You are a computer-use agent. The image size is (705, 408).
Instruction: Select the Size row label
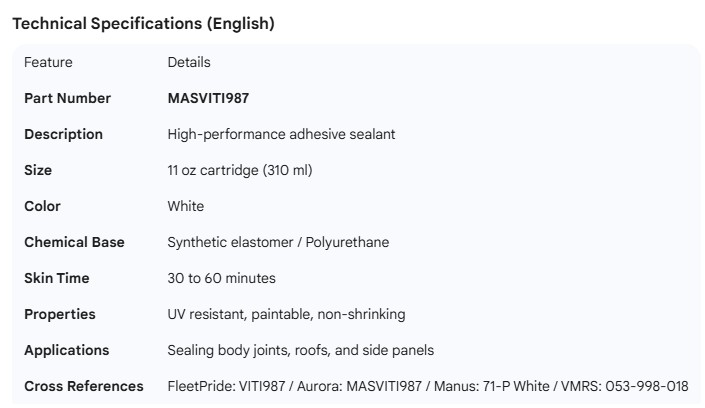[38, 170]
